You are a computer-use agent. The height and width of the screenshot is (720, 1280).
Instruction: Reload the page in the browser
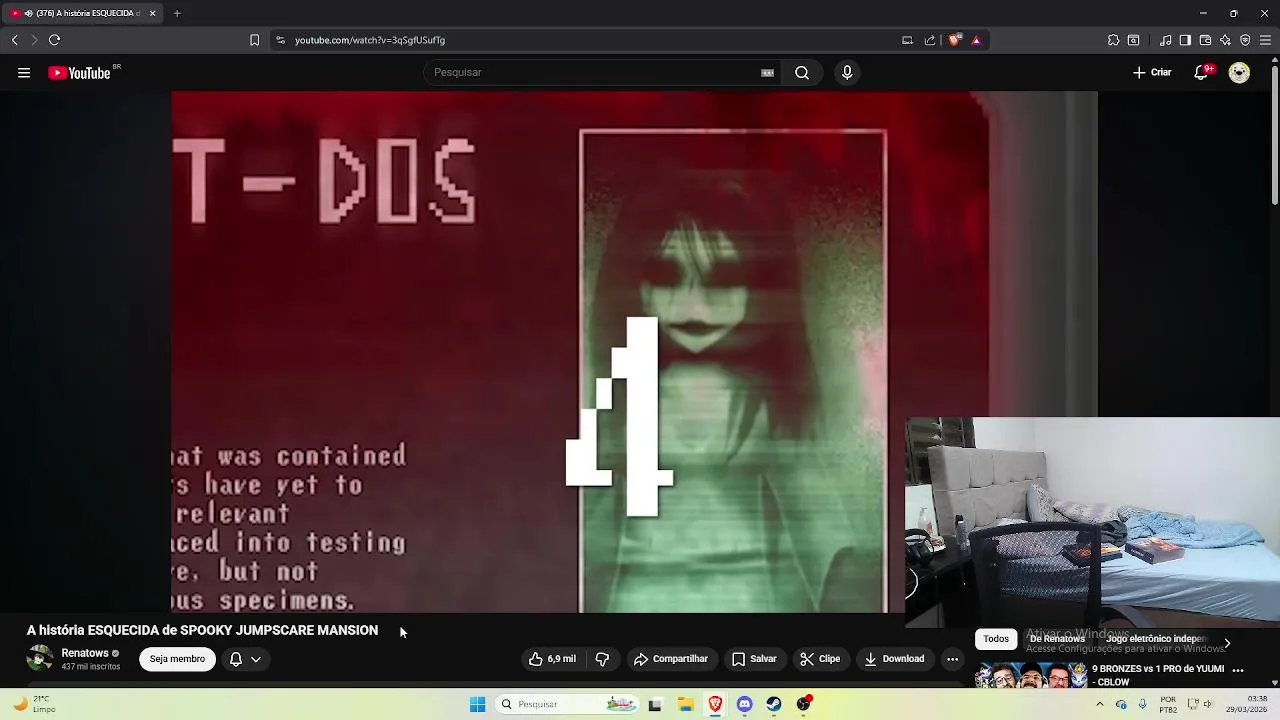pyautogui.click(x=54, y=40)
